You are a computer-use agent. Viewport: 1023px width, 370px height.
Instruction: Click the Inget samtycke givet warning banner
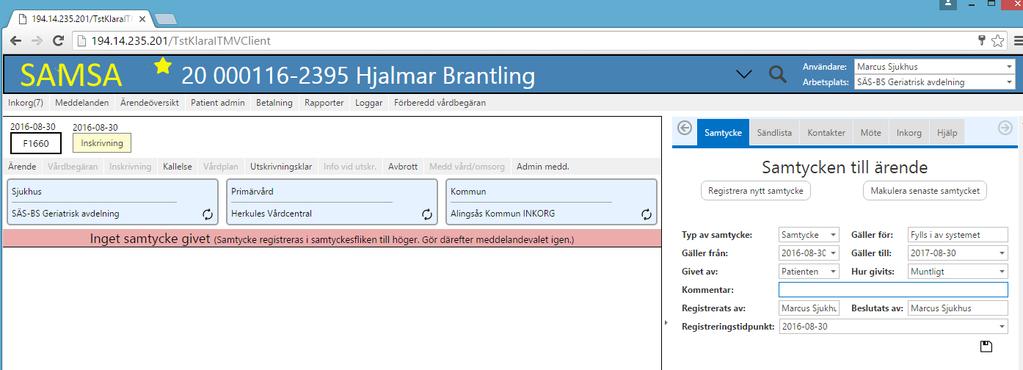pyautogui.click(x=332, y=239)
